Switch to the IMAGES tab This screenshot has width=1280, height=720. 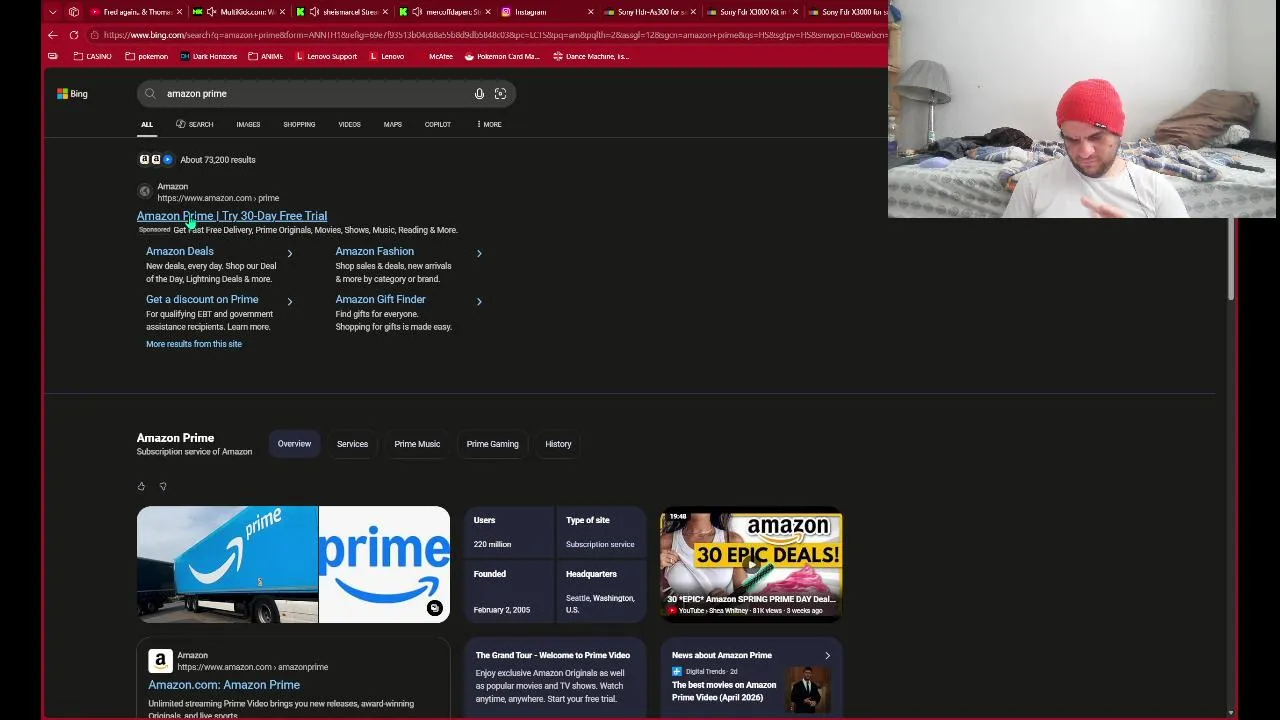(x=248, y=124)
